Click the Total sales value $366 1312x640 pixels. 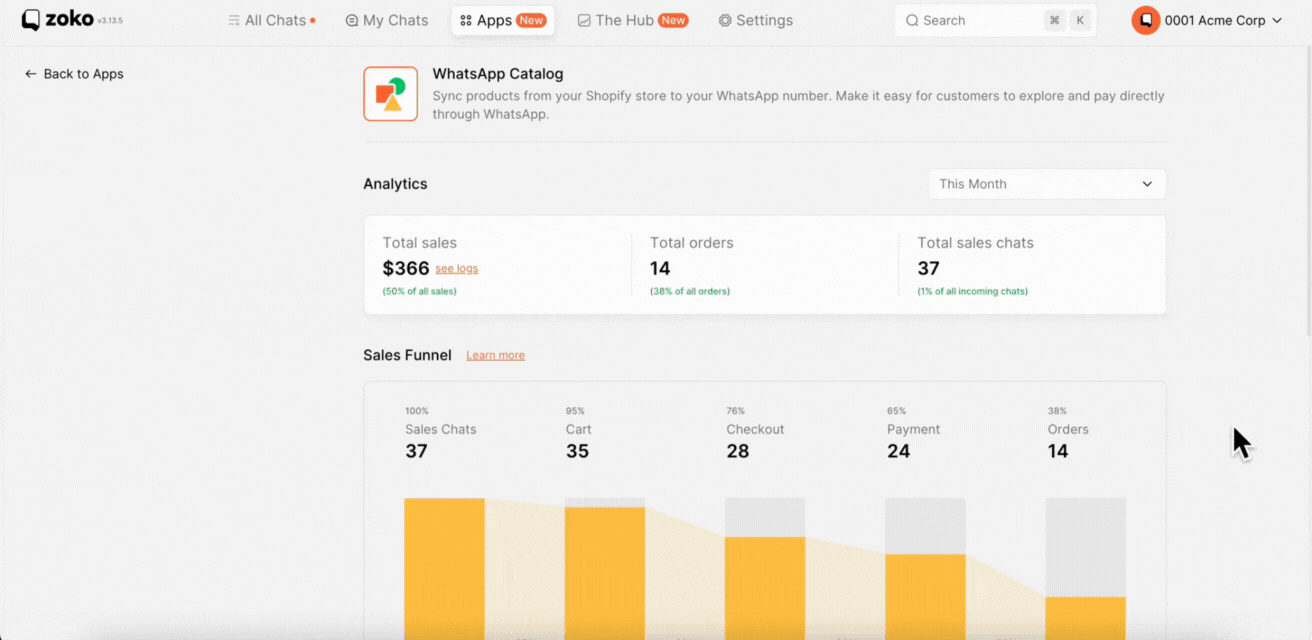click(406, 268)
